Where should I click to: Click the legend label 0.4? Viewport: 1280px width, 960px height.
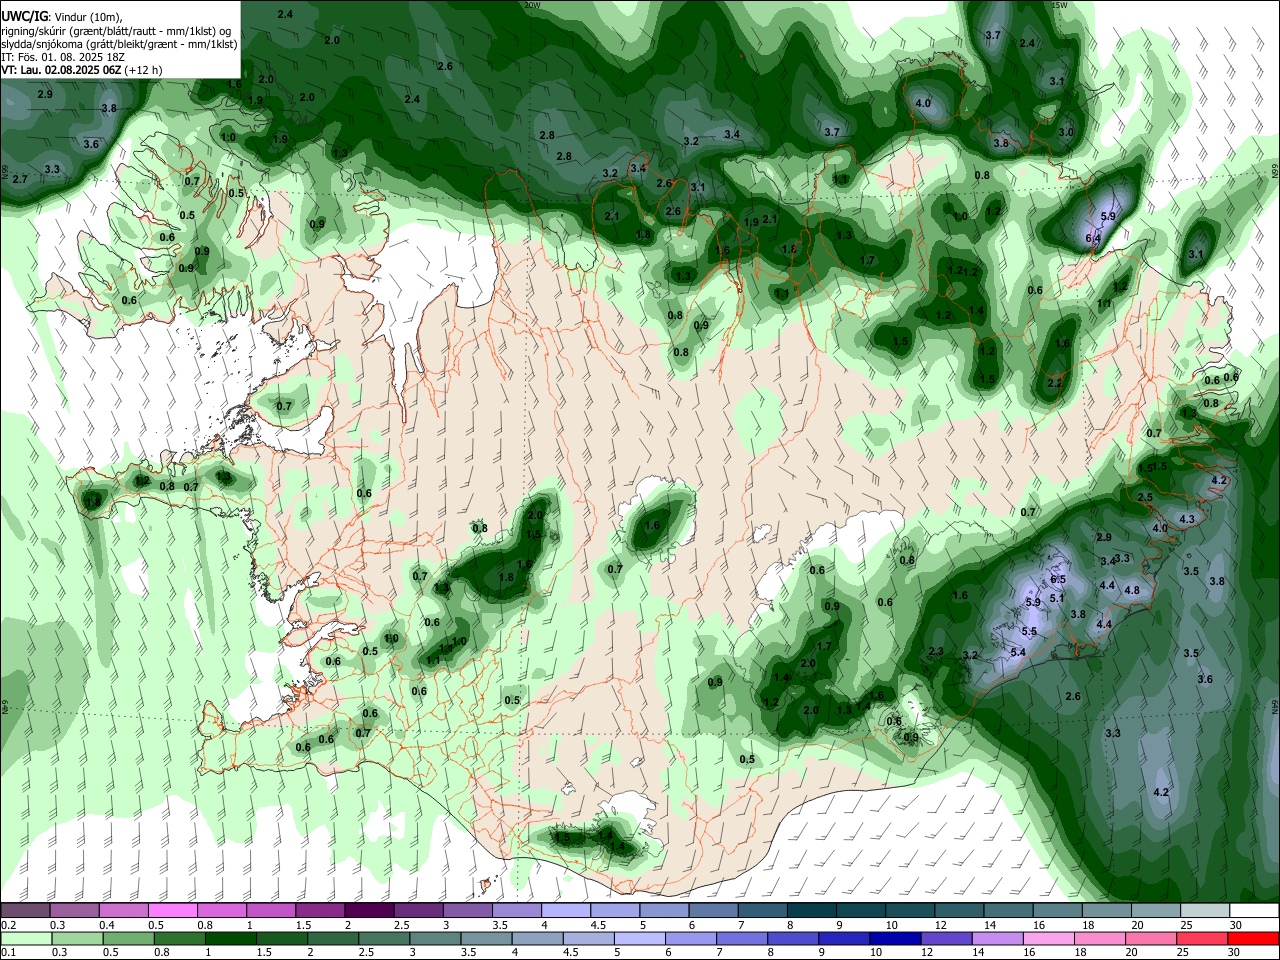tap(107, 925)
